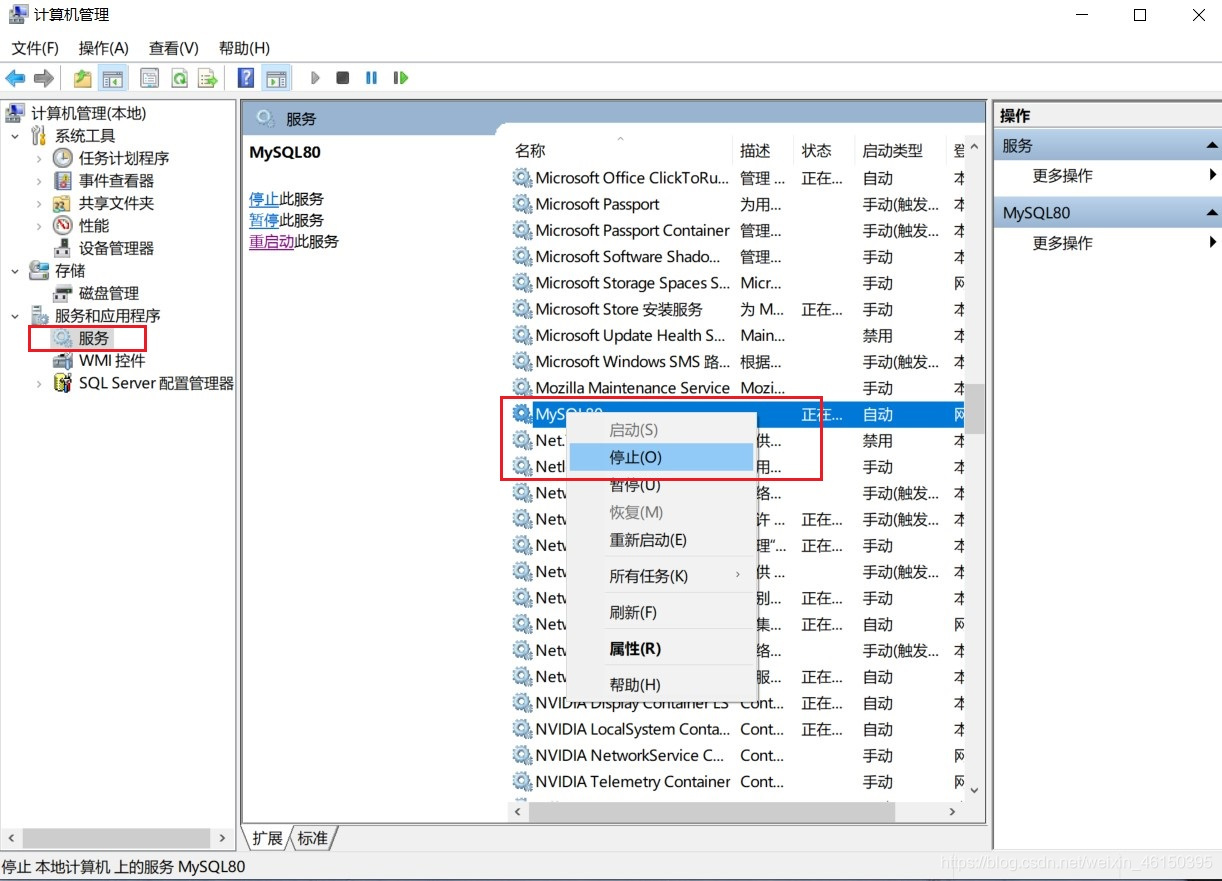Select the NVIDIA LocalSystem Container service icon
The image size is (1222, 881).
522,729
